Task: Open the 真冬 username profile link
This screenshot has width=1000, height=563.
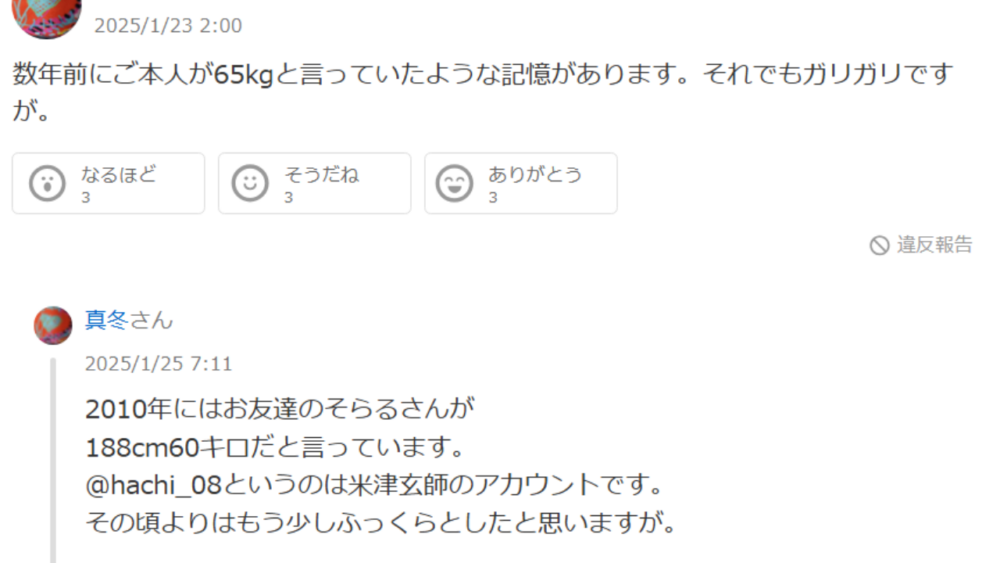Action: pos(107,319)
